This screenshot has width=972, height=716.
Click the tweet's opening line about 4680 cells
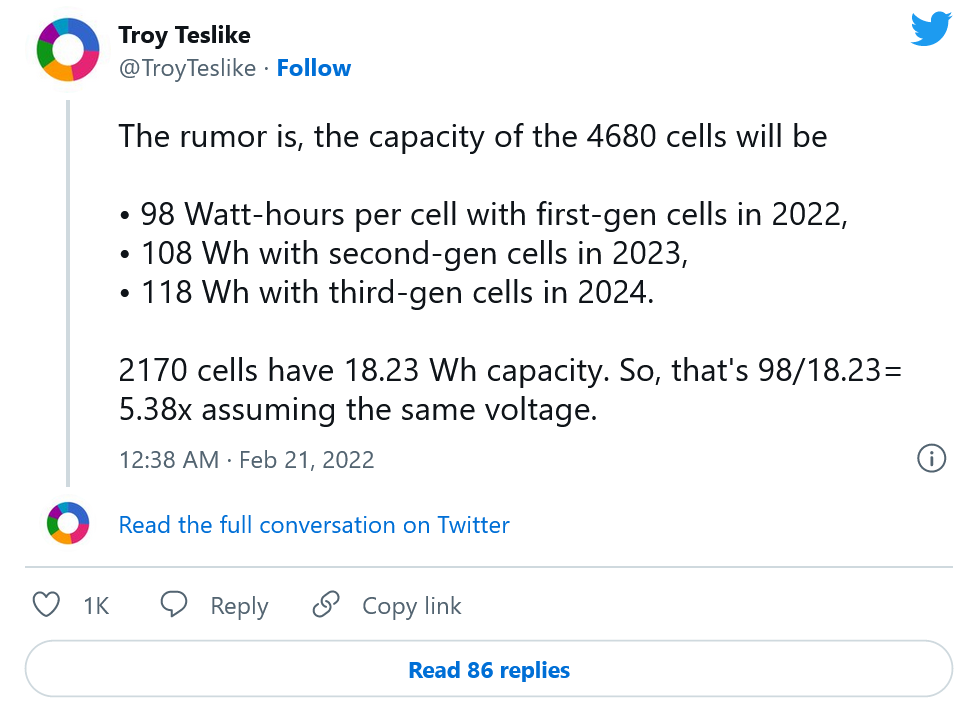[472, 136]
